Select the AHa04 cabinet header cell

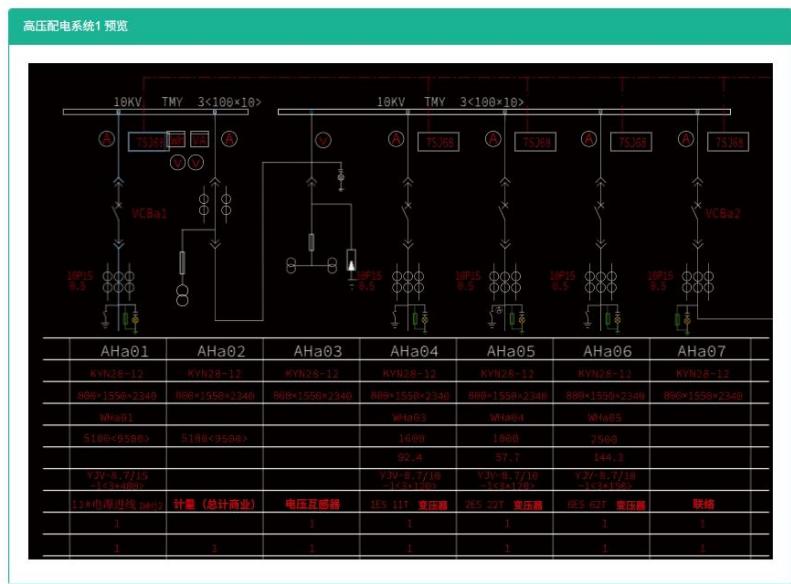pyautogui.click(x=414, y=351)
